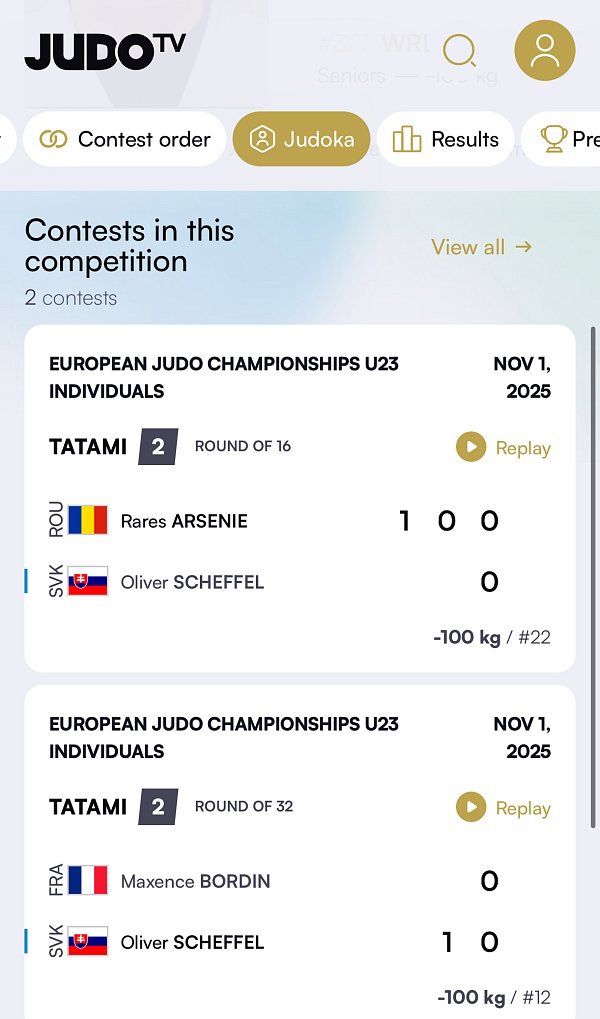Viewport: 600px width, 1019px height.
Task: Switch to the Contest order tab
Action: (x=125, y=139)
